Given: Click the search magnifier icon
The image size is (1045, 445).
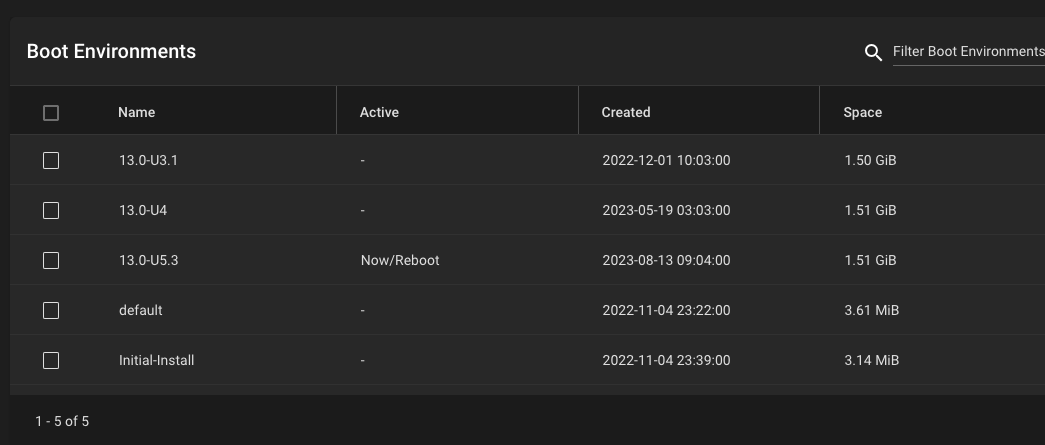Looking at the screenshot, I should 873,53.
